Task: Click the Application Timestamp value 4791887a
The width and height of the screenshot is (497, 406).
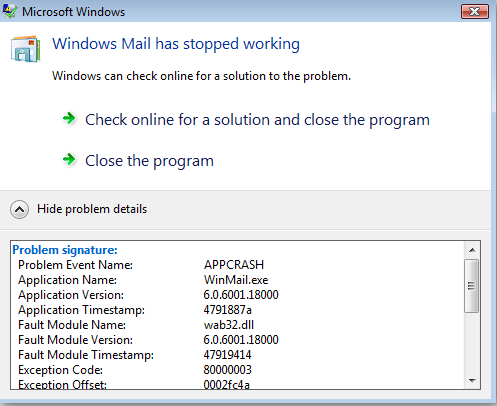Action: coord(228,310)
